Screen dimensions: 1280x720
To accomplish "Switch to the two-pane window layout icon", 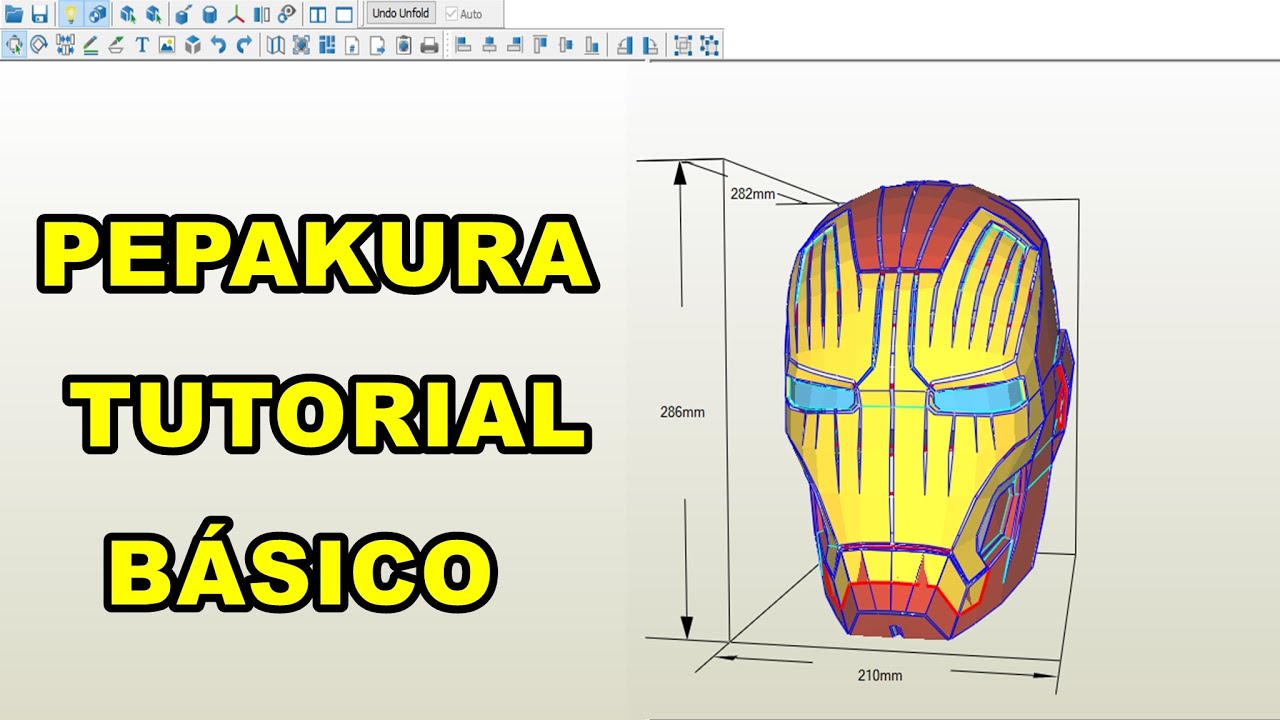I will point(318,14).
